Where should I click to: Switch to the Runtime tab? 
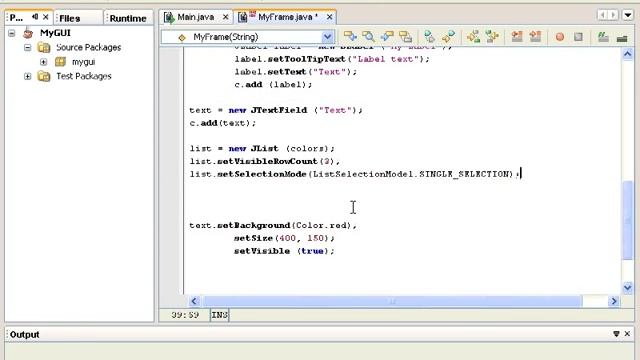128,18
